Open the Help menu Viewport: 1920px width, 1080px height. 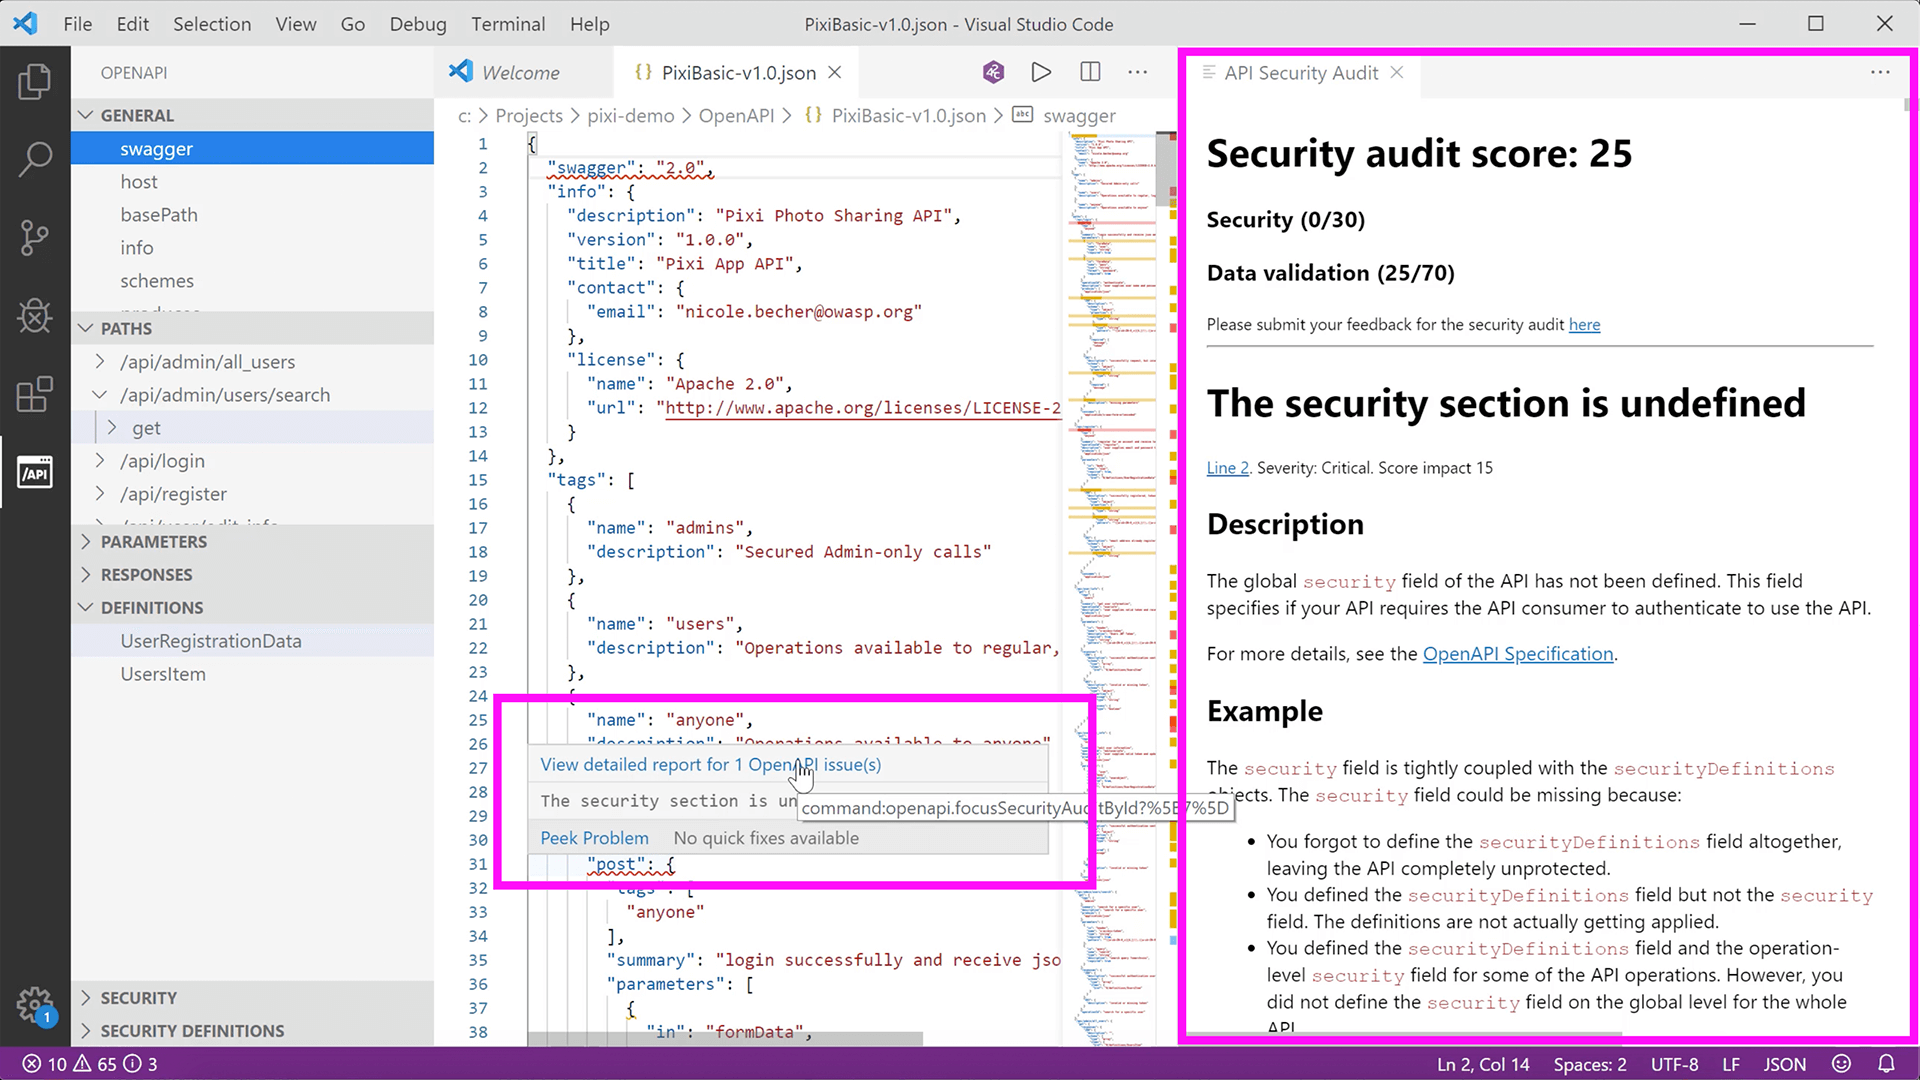click(x=589, y=24)
